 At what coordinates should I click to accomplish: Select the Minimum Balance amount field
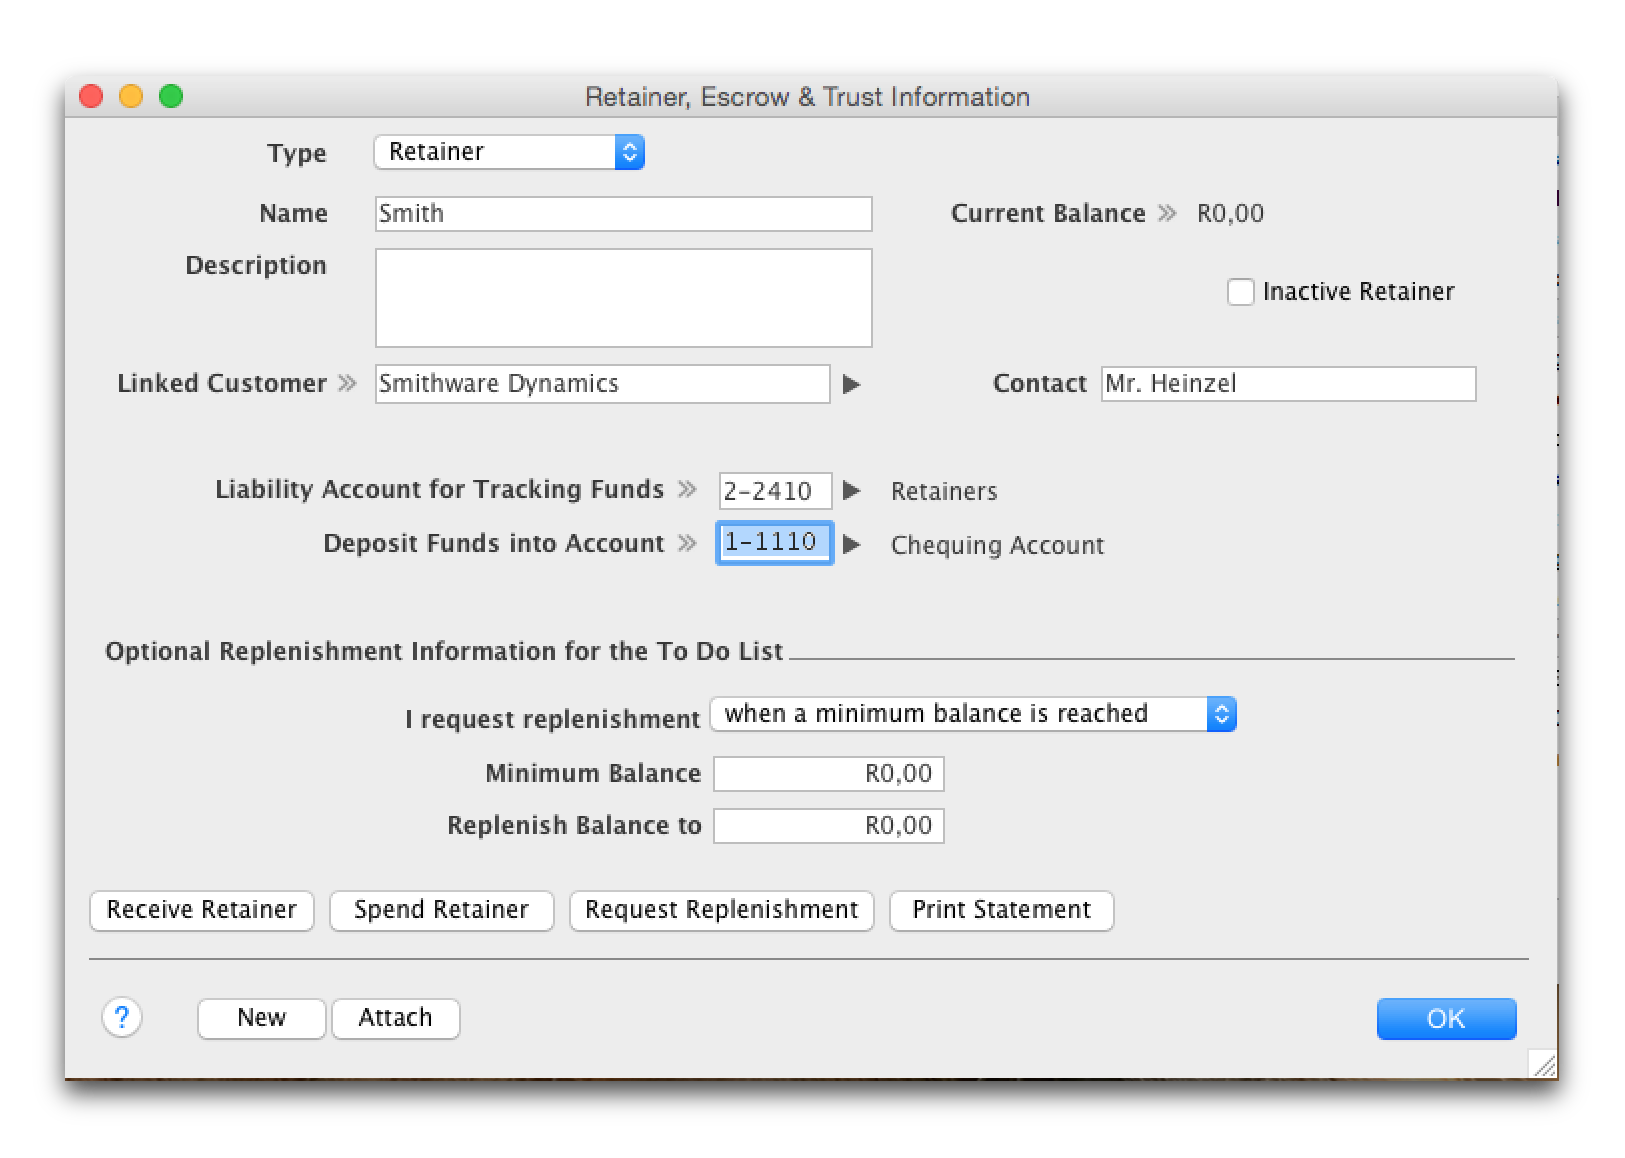(828, 774)
